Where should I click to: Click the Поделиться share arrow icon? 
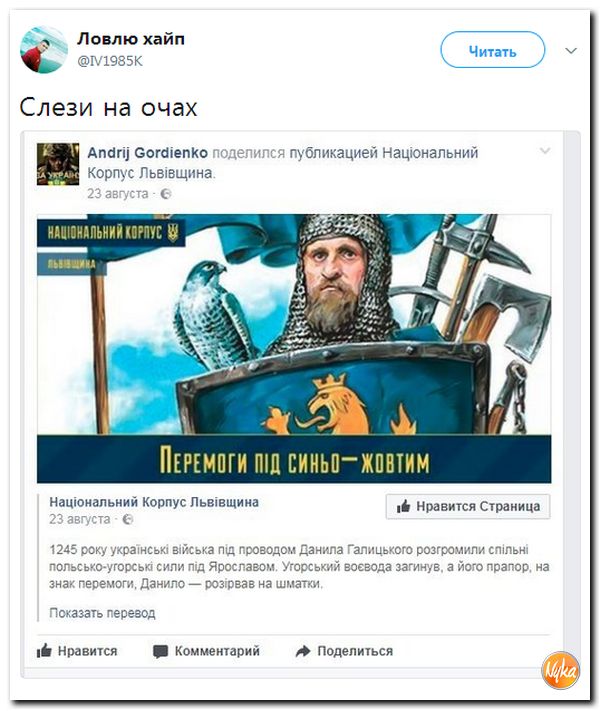[x=303, y=651]
